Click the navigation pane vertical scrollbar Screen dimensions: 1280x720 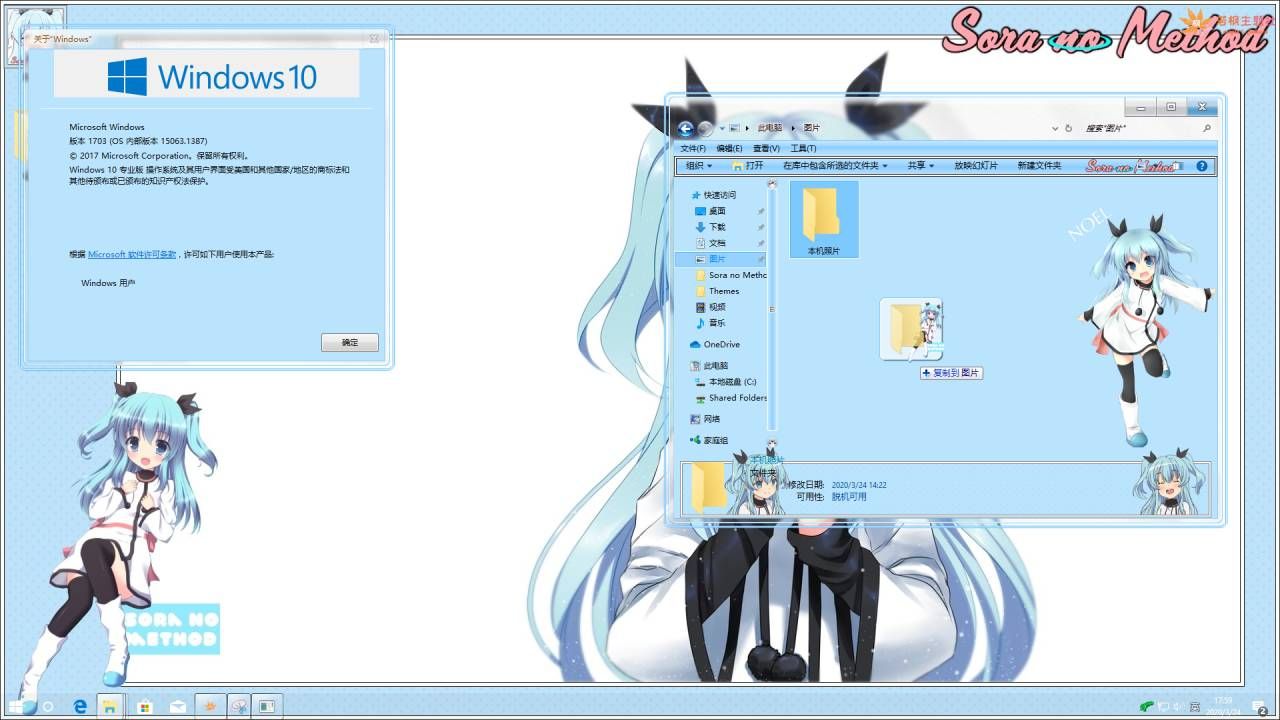coord(772,312)
